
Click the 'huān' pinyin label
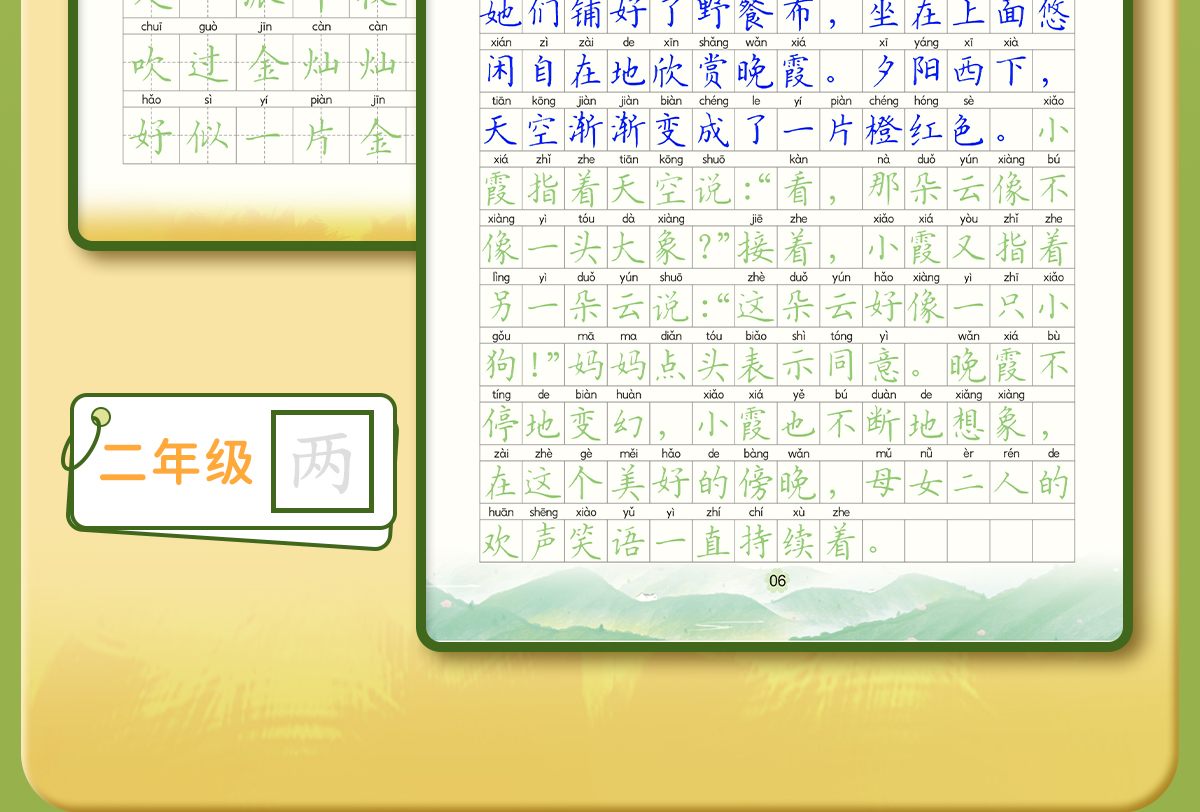501,512
